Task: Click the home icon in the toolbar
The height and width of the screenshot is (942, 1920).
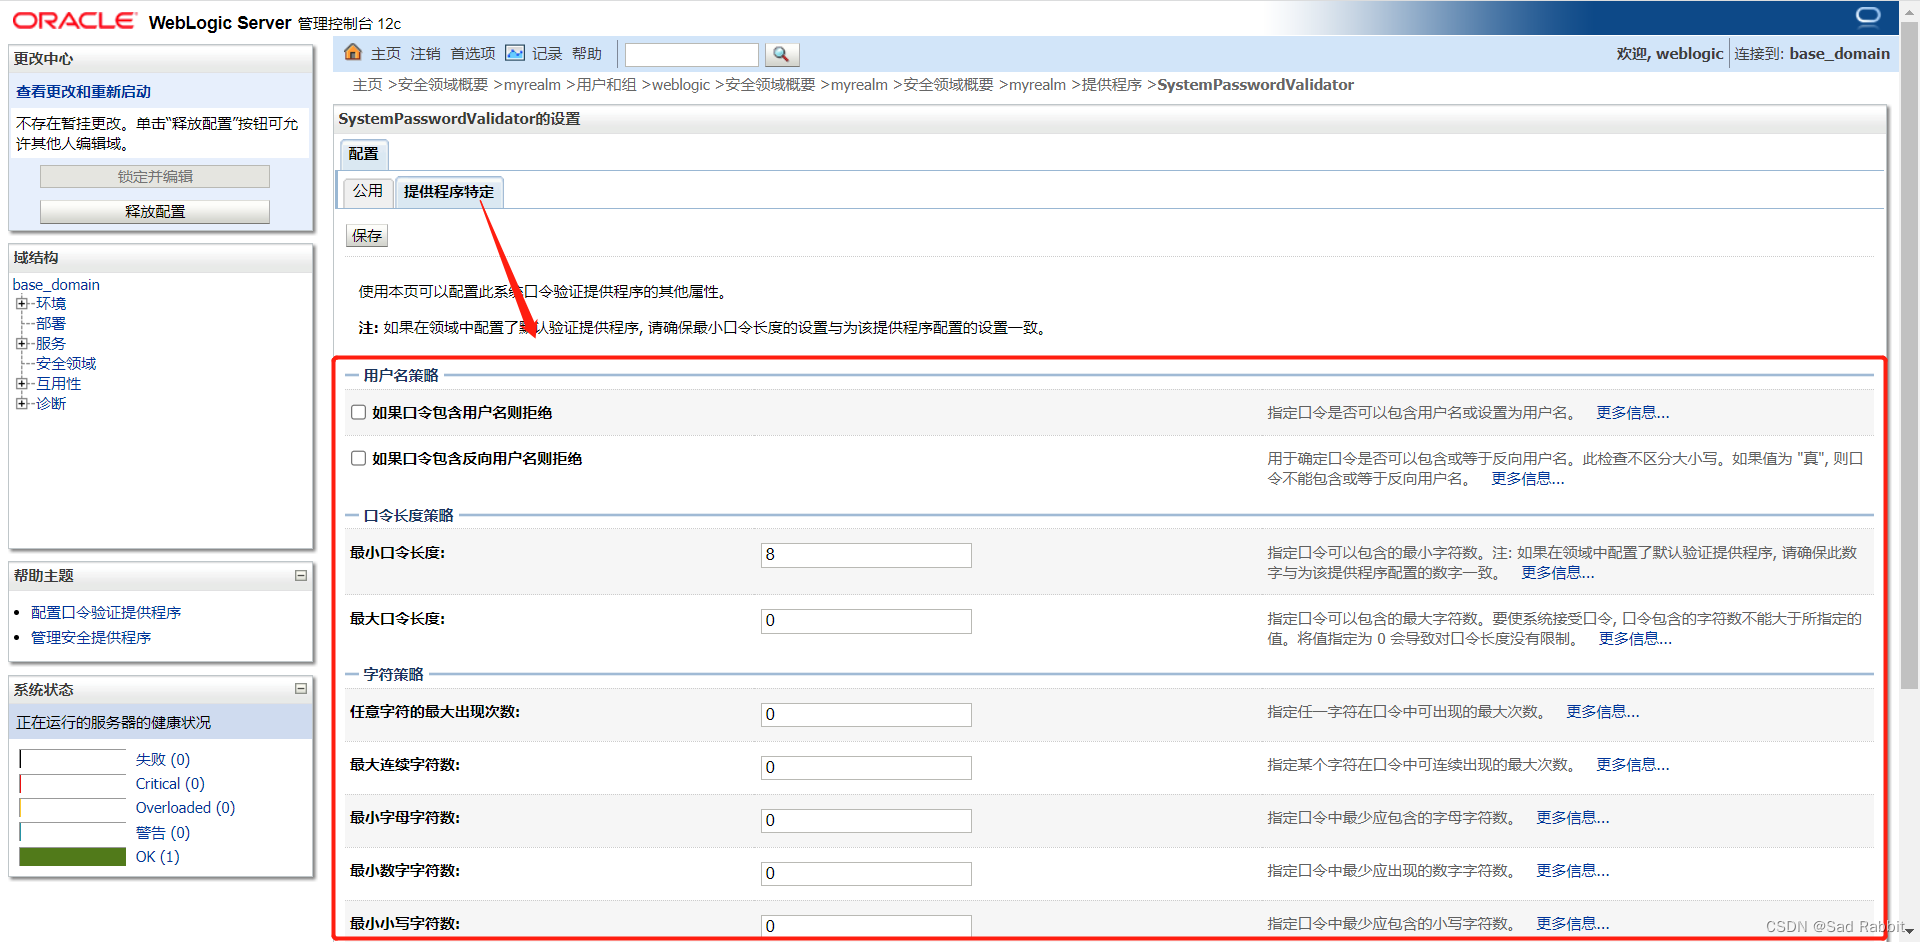Action: coord(353,52)
